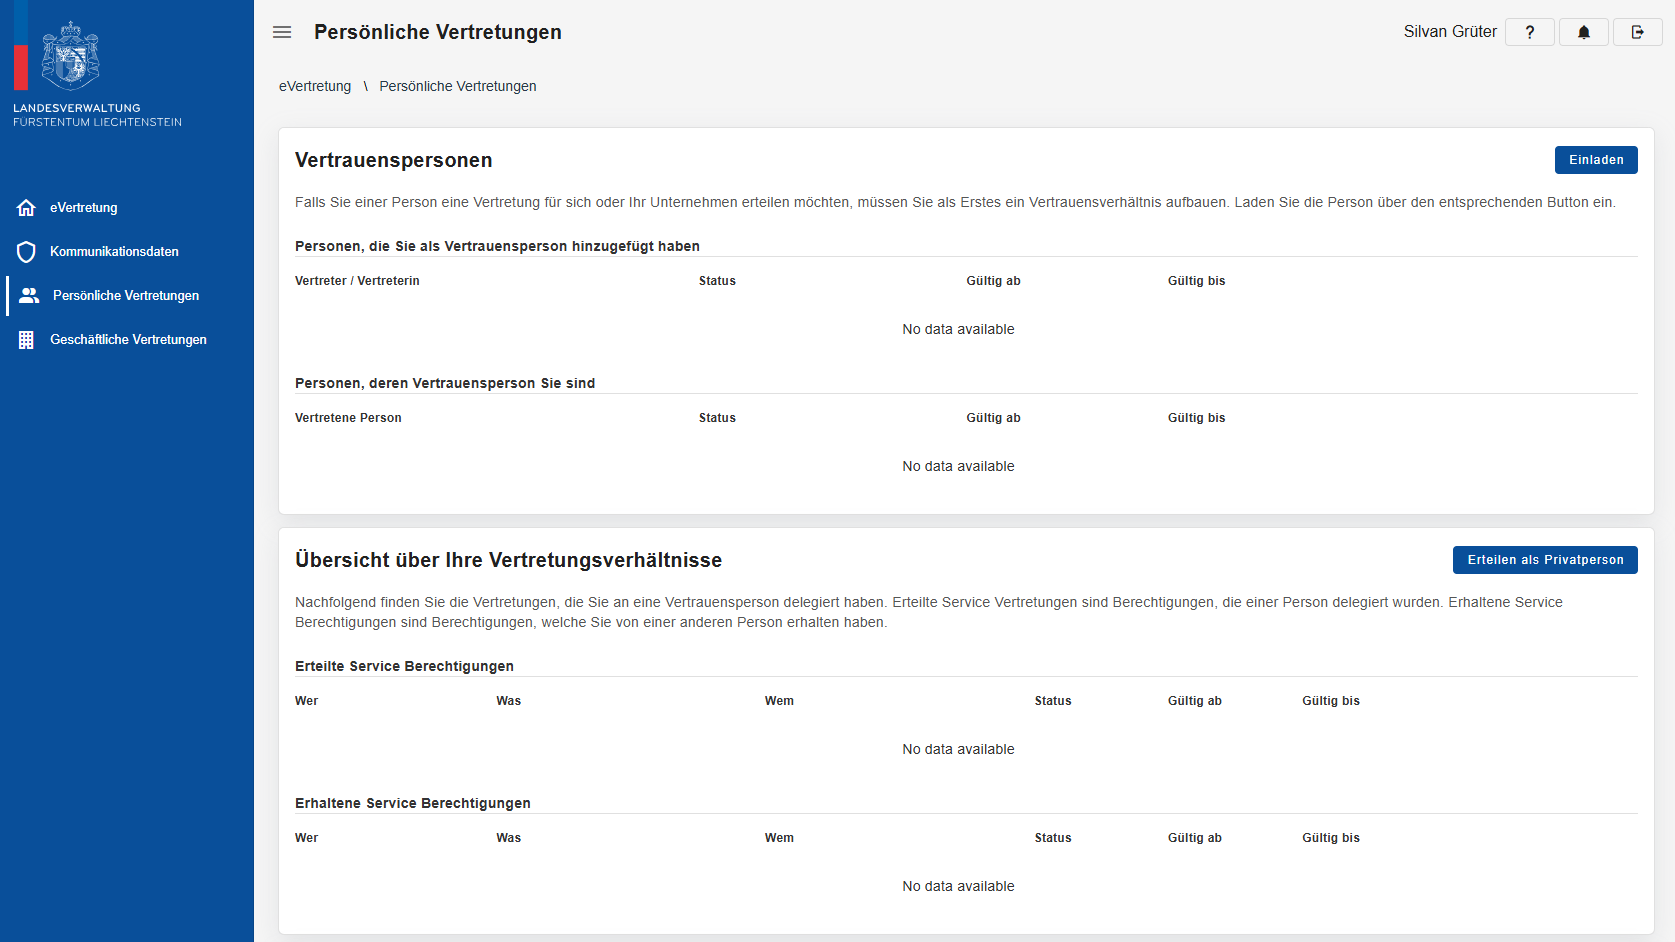Open the help question mark icon
The image size is (1675, 942).
click(x=1529, y=31)
